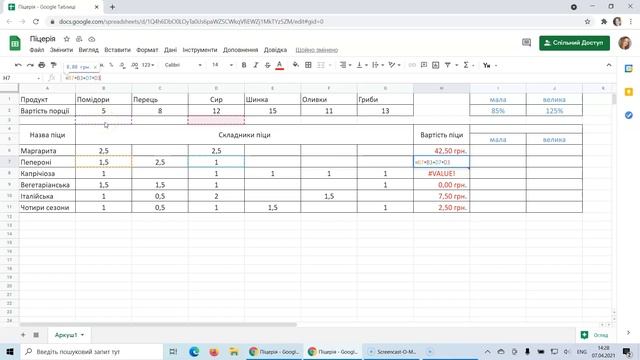
Task: Star the Піцерія document
Action: coord(67,39)
